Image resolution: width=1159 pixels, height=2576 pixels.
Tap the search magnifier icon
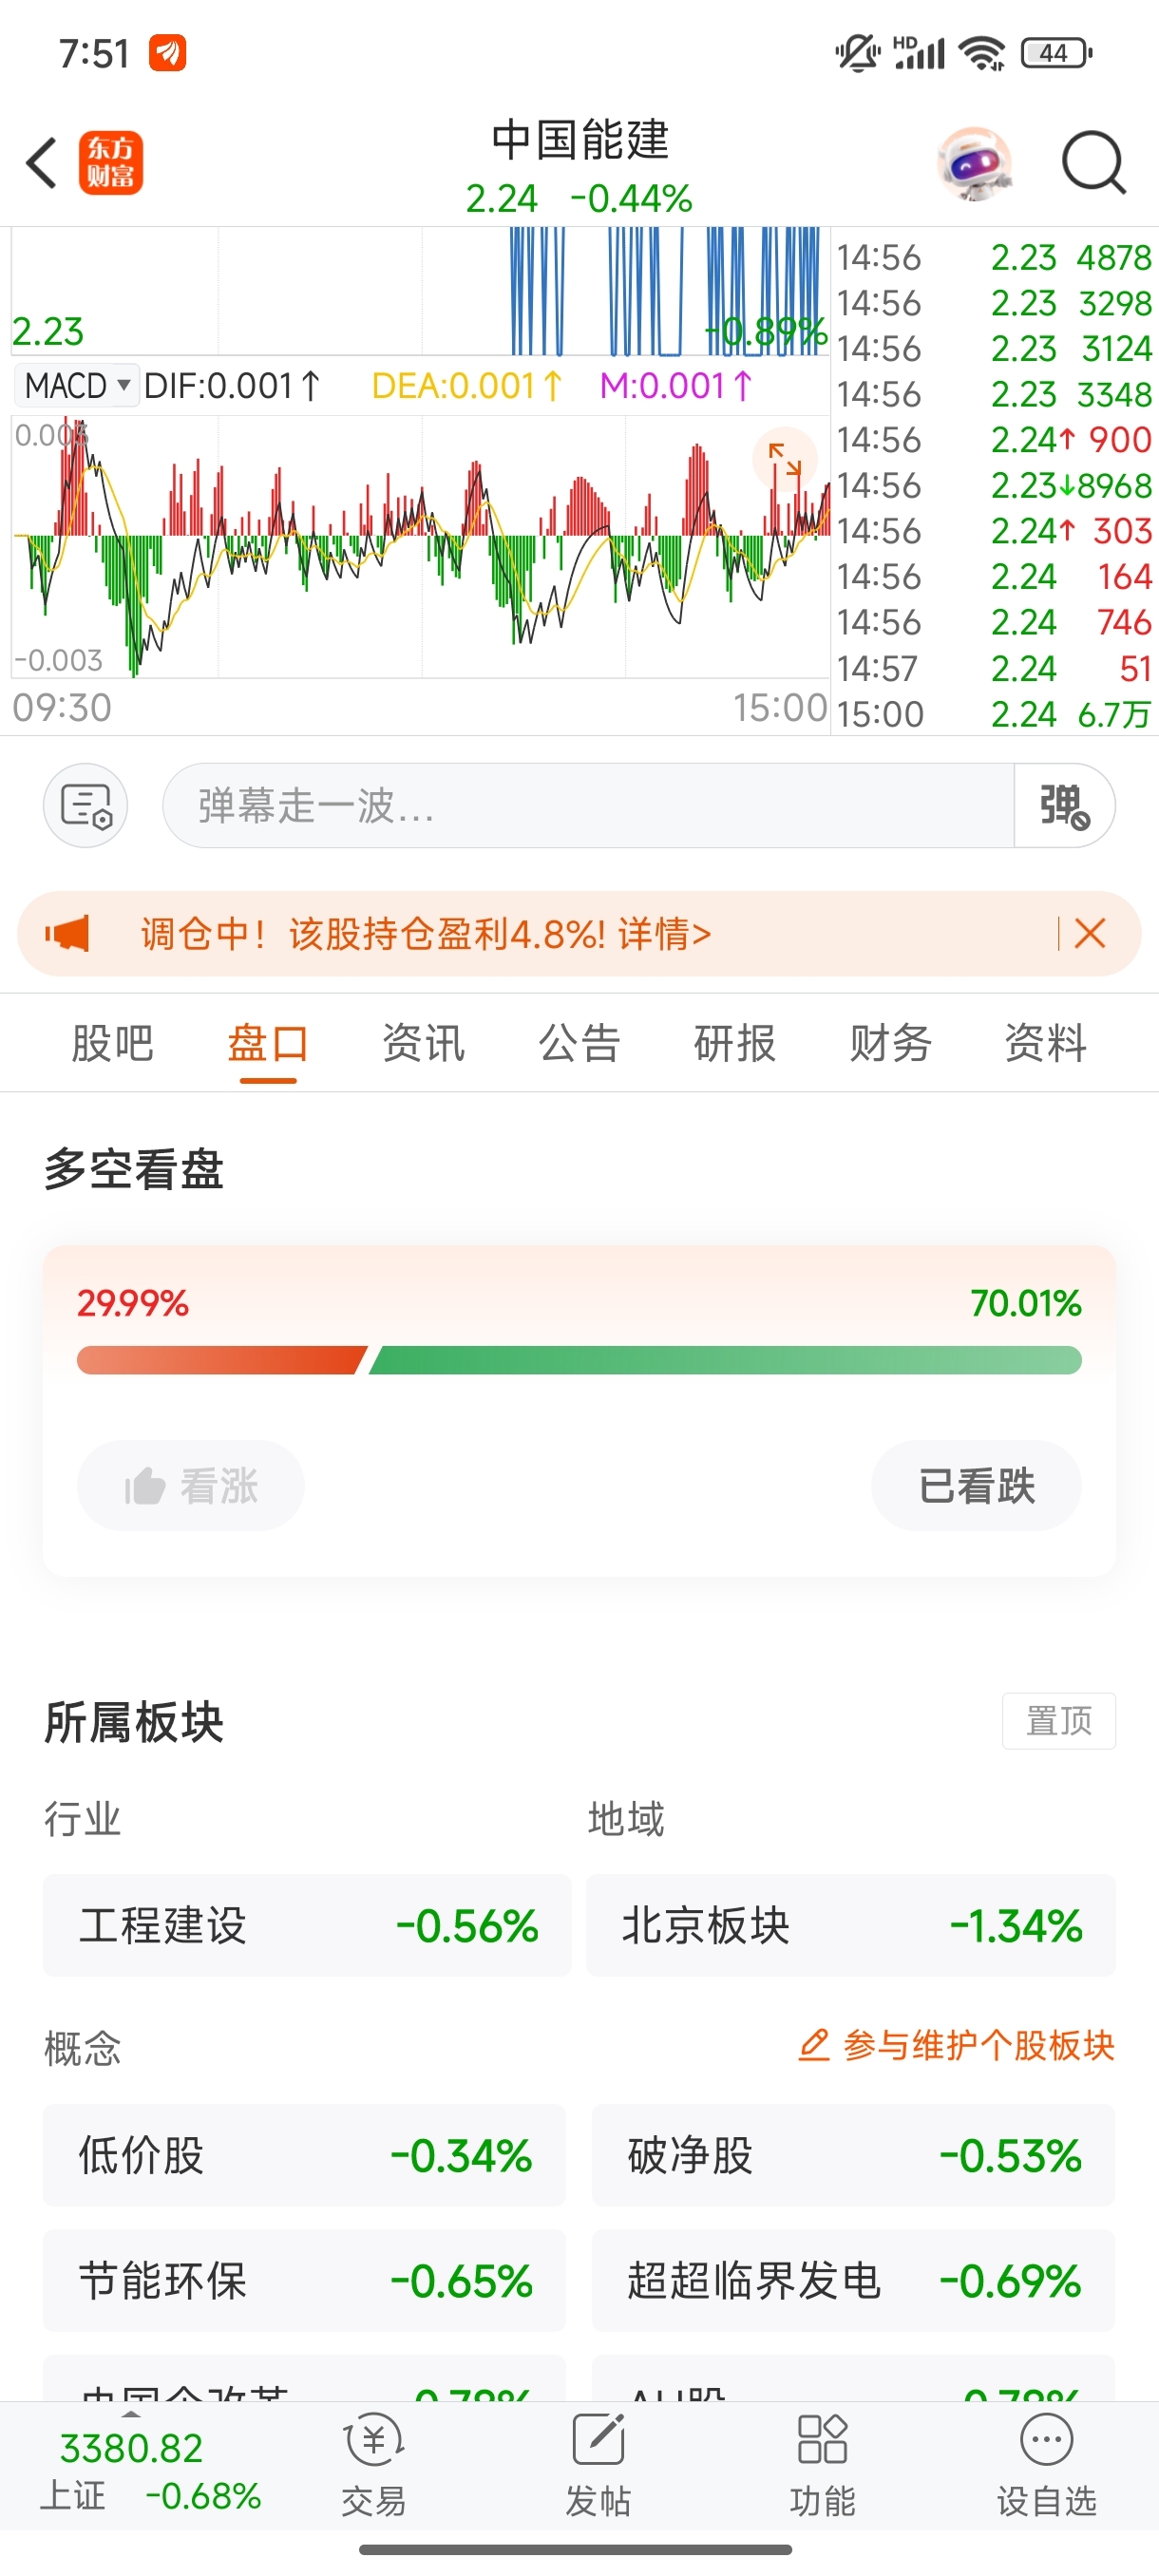coord(1093,163)
